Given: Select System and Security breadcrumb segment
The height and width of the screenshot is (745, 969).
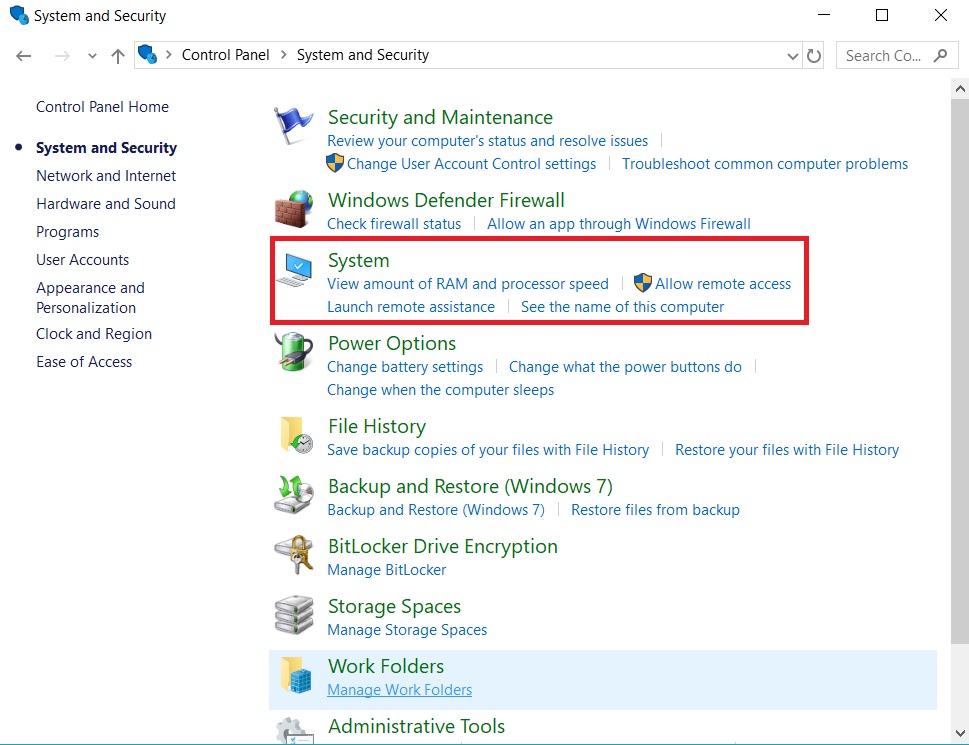Looking at the screenshot, I should (363, 55).
